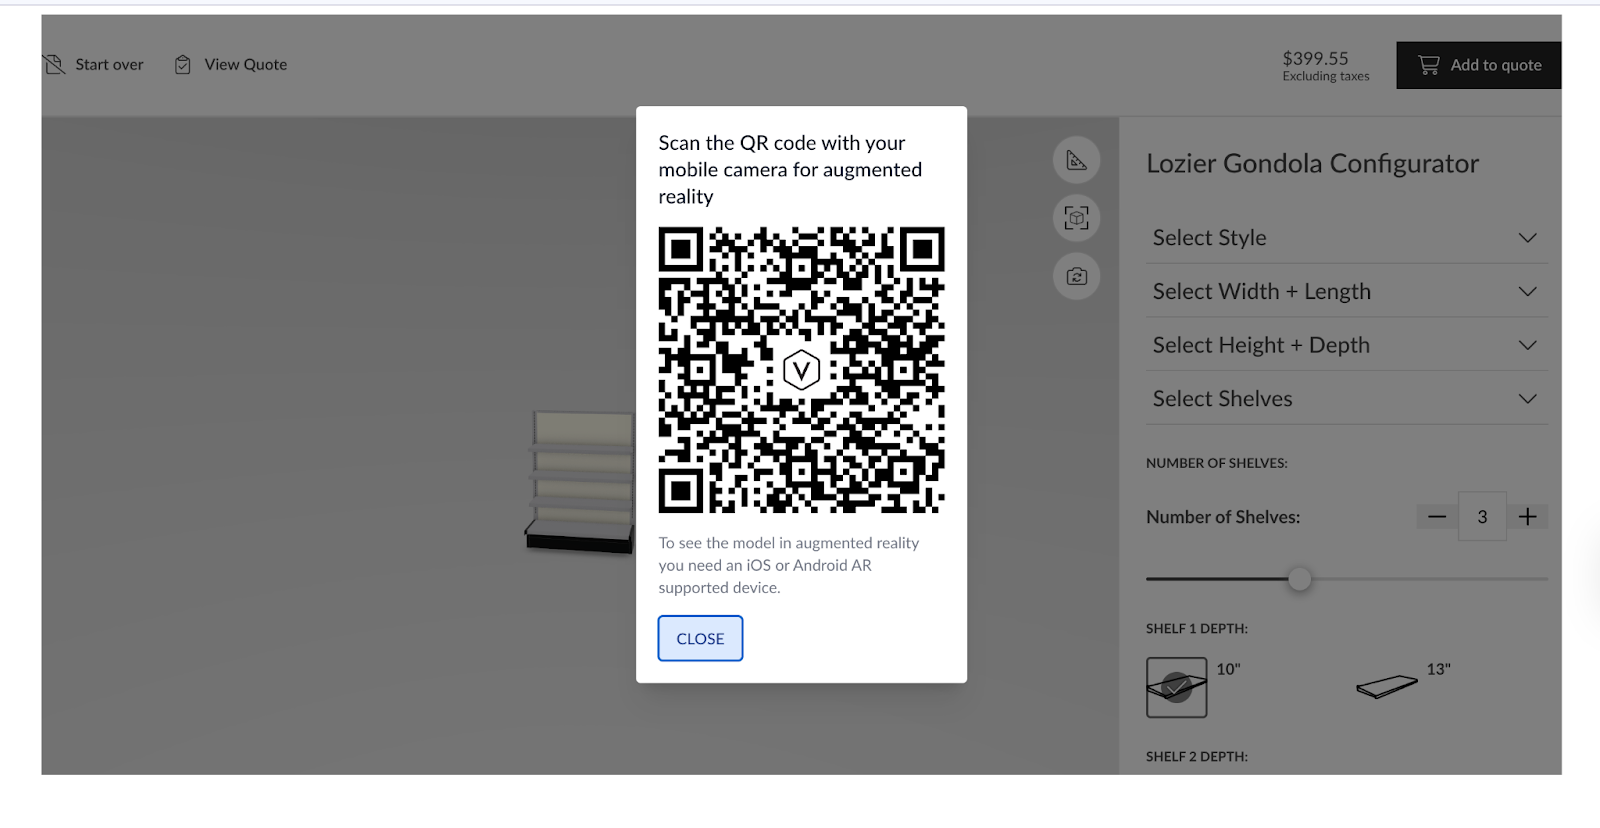Image resolution: width=1600 pixels, height=828 pixels.
Task: Click the QR code image
Action: click(801, 370)
